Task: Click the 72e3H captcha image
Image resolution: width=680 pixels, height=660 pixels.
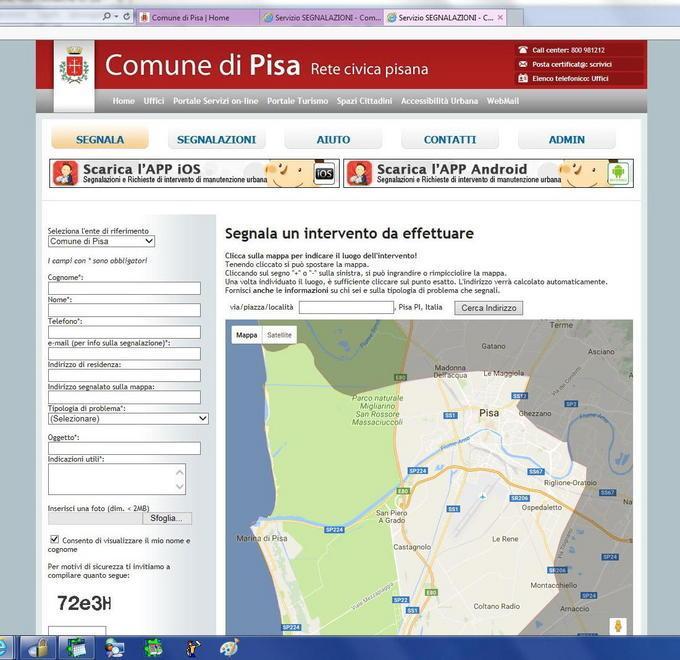Action: coord(84,603)
